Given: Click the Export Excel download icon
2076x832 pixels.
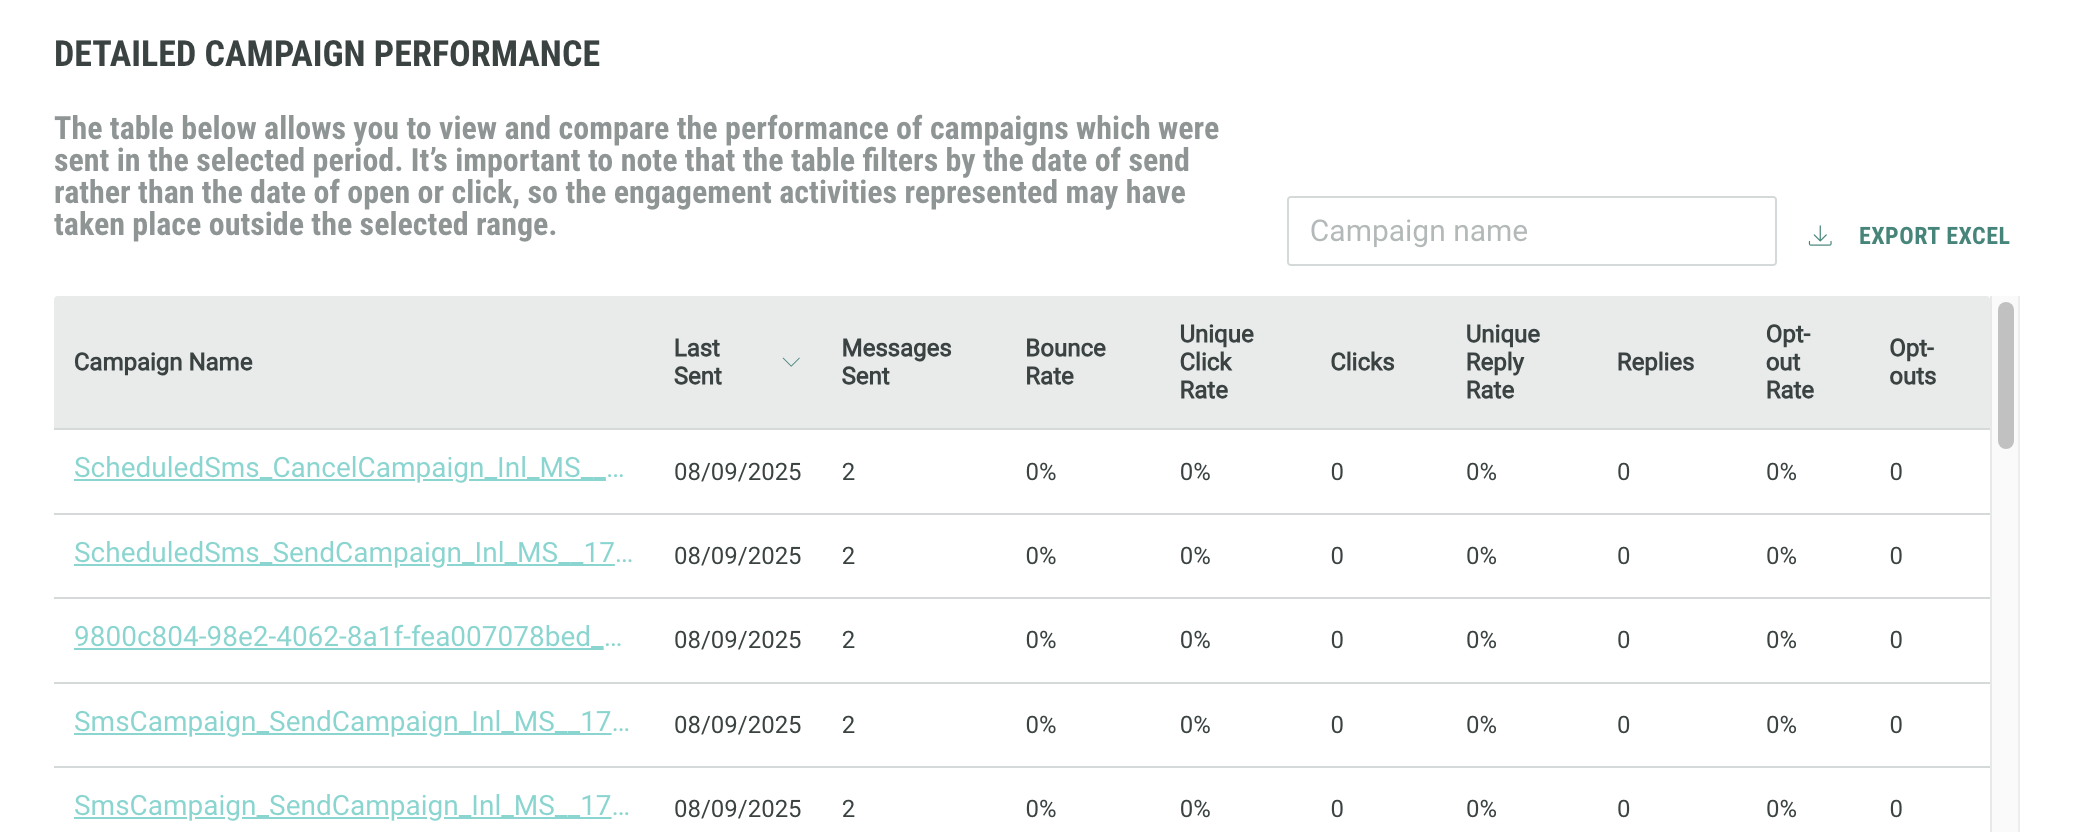Looking at the screenshot, I should pos(1820,236).
